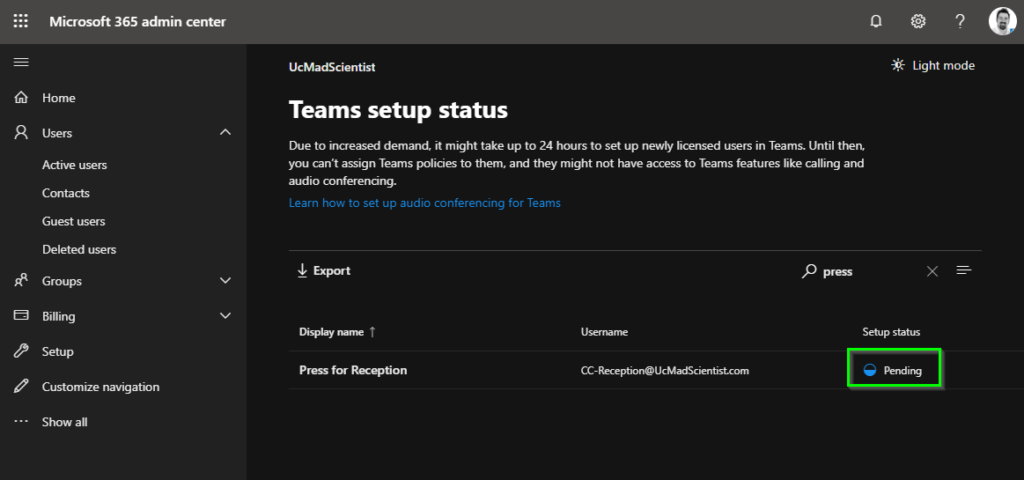Open Guest users
The width and height of the screenshot is (1024, 480).
tap(74, 221)
